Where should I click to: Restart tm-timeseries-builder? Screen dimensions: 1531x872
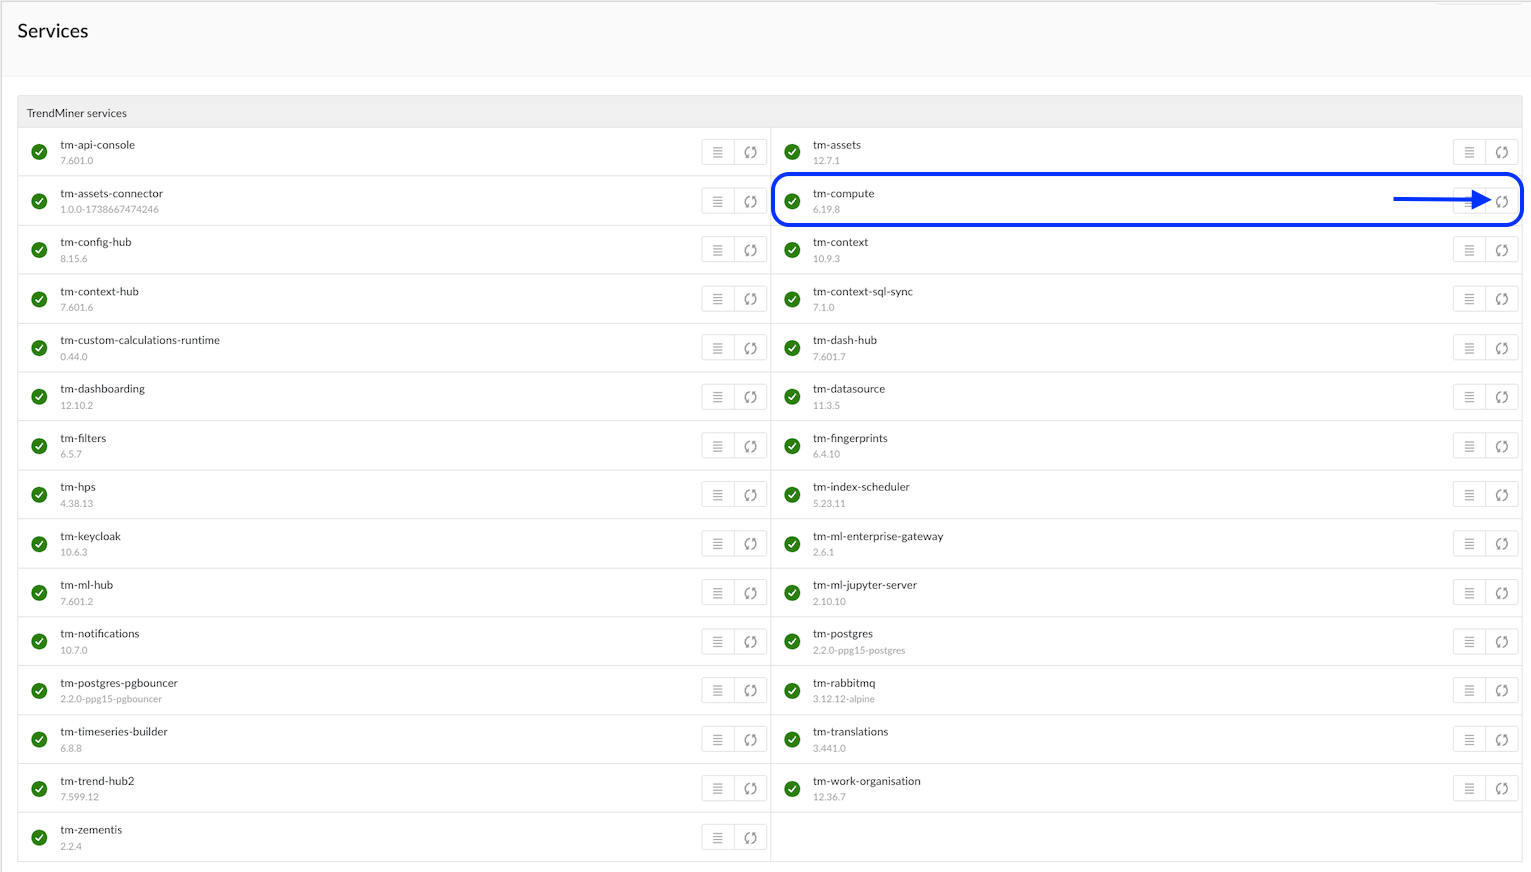click(x=750, y=740)
